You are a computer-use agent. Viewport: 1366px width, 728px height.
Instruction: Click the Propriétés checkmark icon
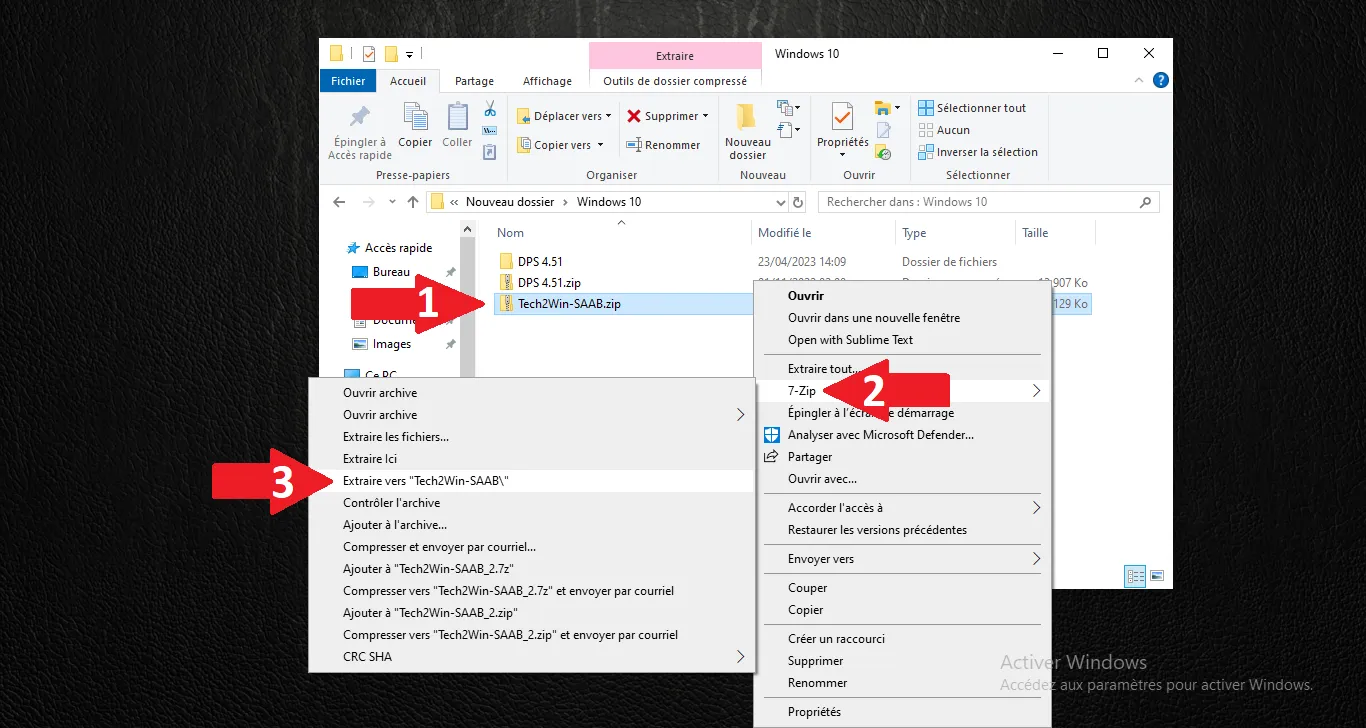coord(842,118)
